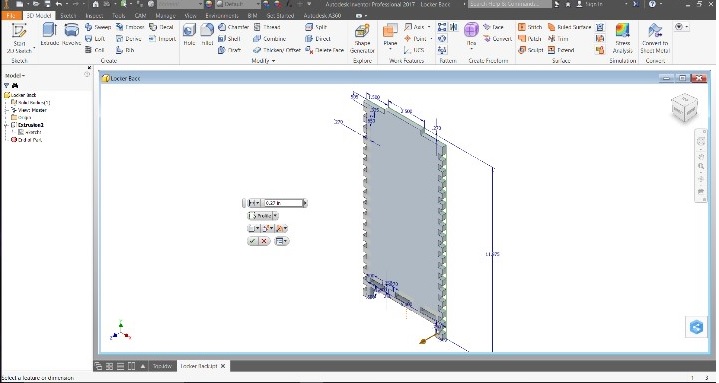Expand the View: Master node
This screenshot has height=383, width=719.
tap(6, 110)
